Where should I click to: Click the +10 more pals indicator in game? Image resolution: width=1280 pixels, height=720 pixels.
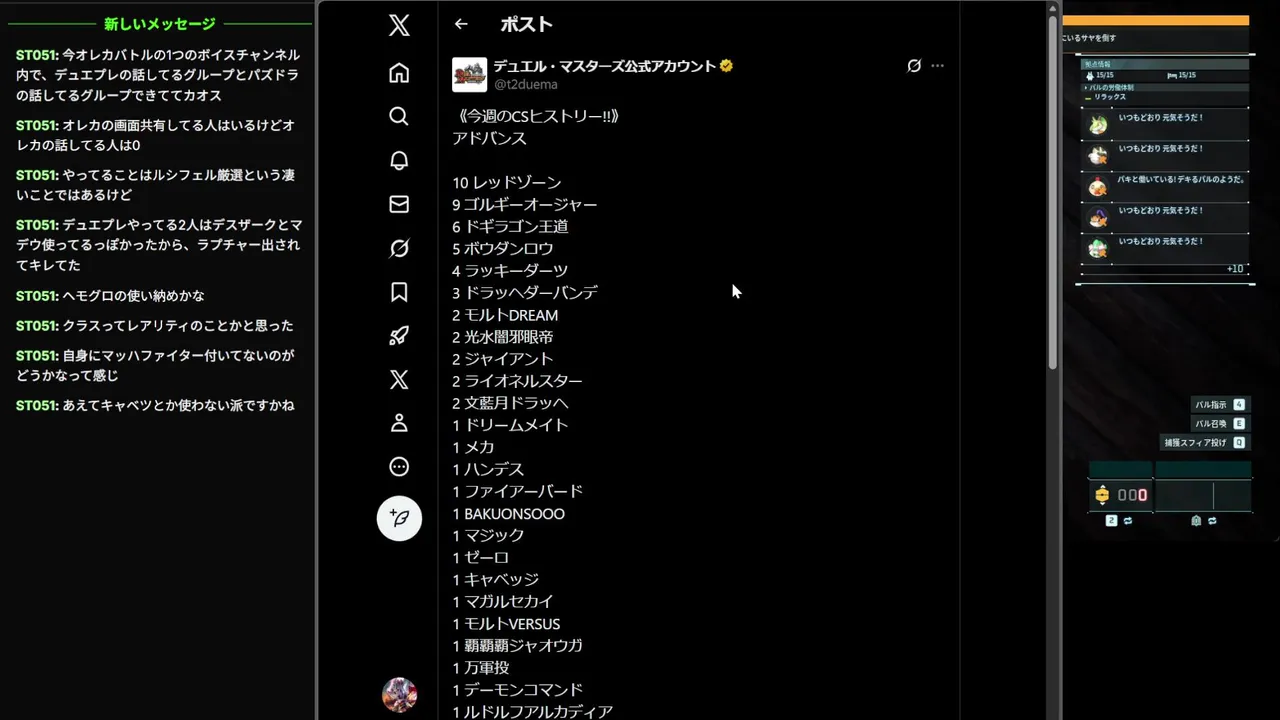1235,269
